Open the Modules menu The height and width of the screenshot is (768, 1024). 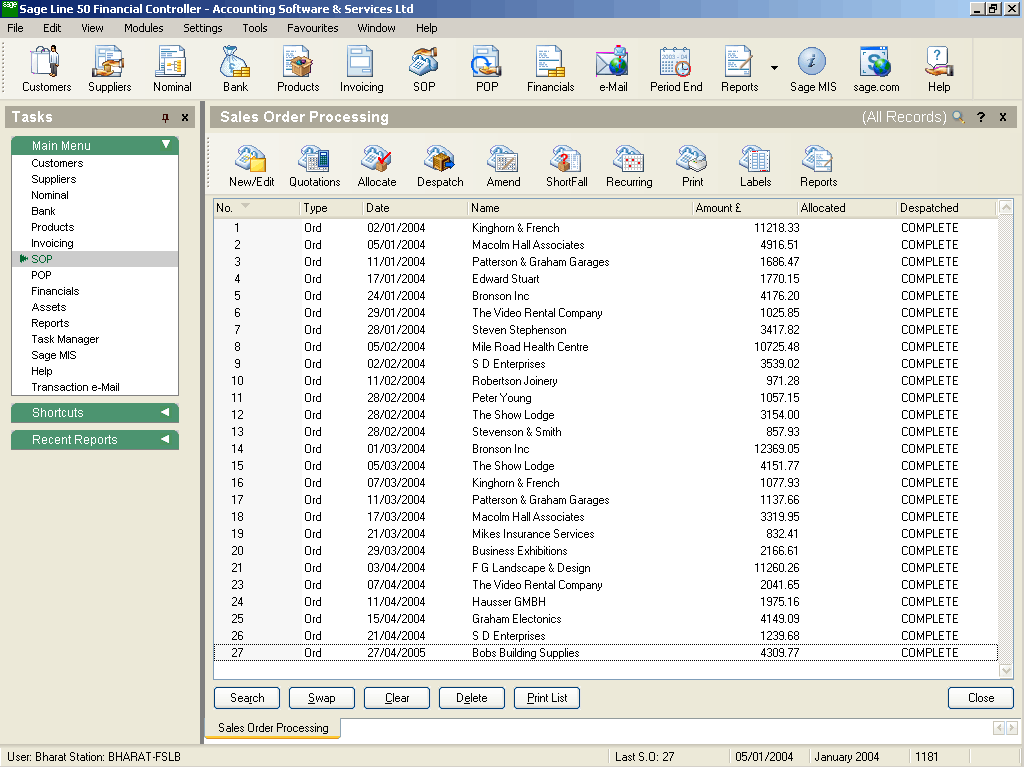click(143, 28)
